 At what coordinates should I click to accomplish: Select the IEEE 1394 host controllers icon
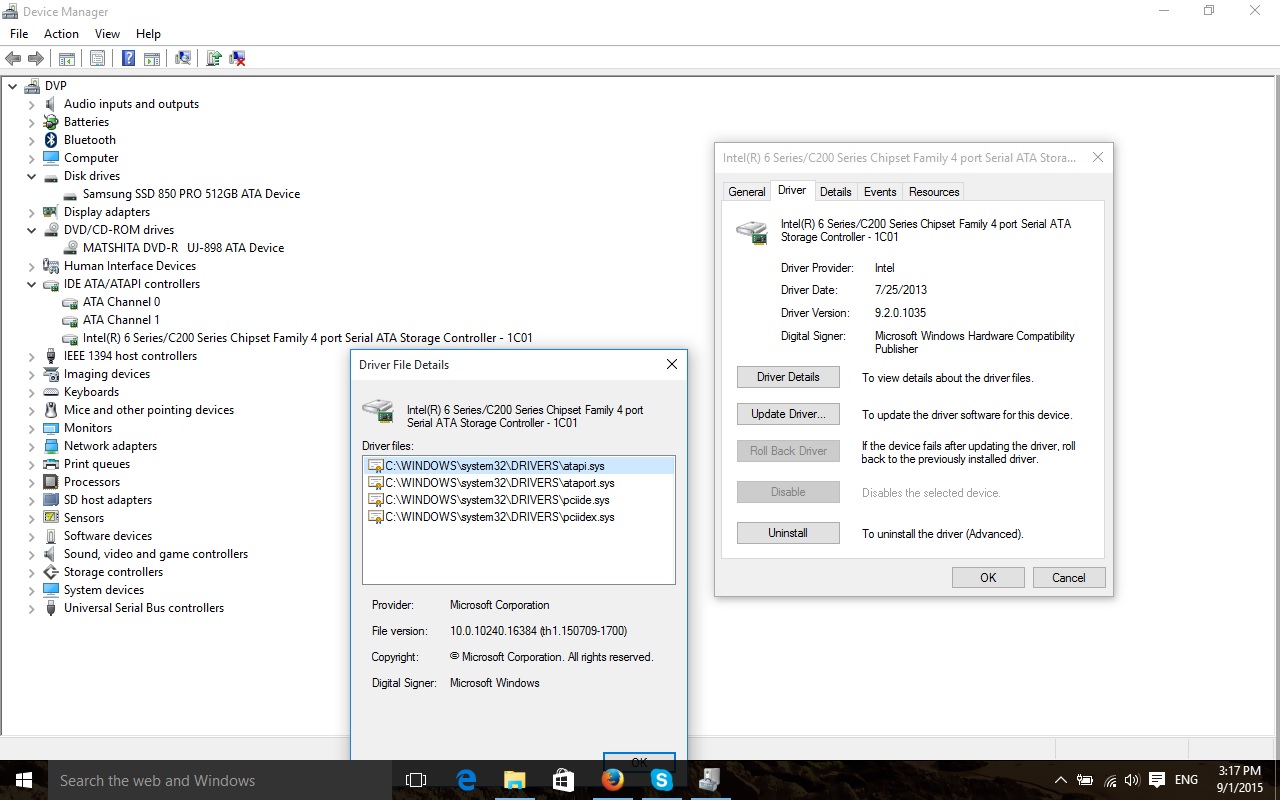click(x=51, y=356)
